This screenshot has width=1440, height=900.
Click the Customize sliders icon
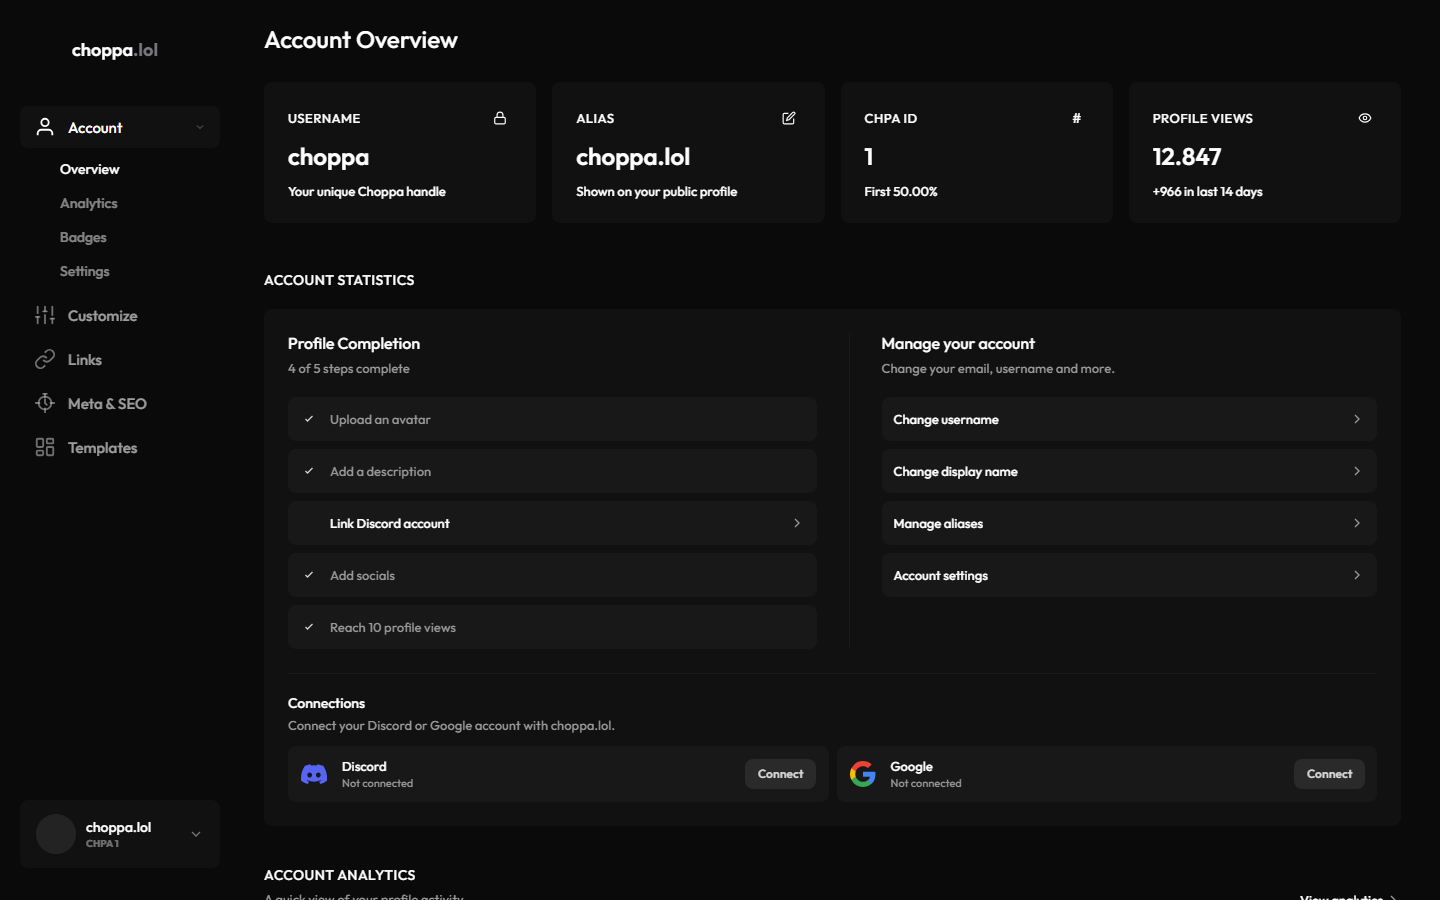tap(45, 315)
